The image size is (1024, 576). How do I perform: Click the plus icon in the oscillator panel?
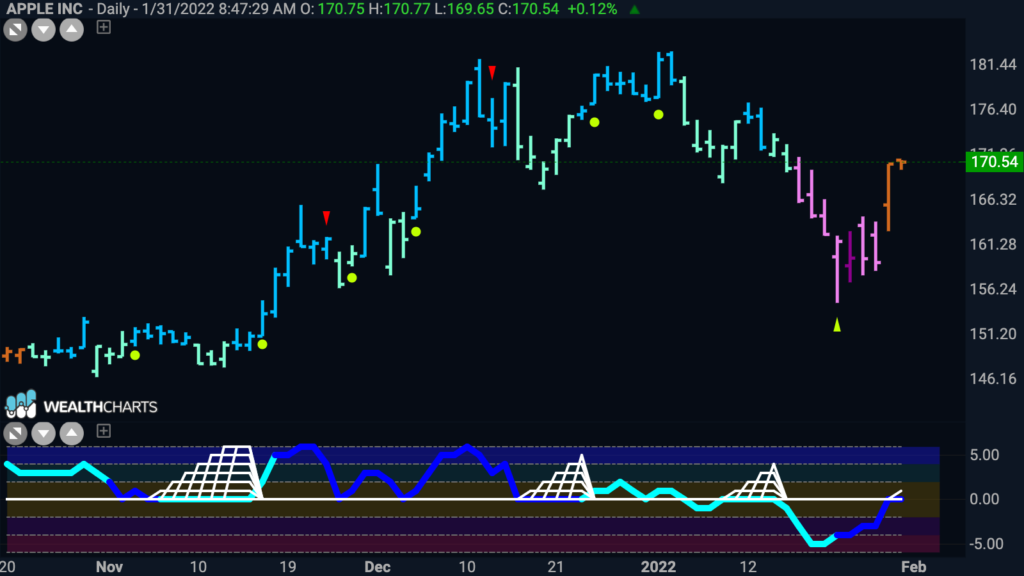pos(103,431)
